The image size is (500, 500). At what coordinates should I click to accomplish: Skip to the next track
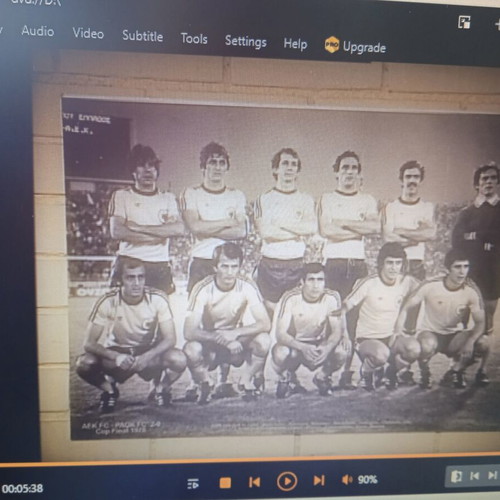click(319, 480)
